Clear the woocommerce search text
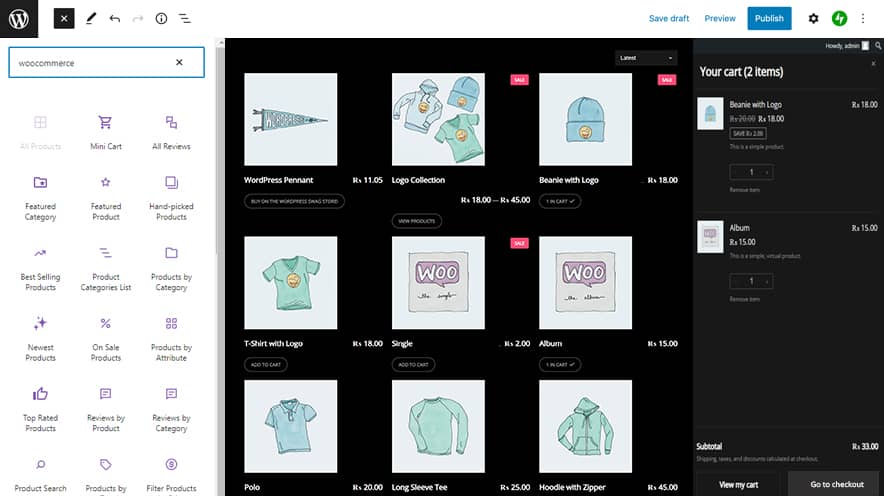The height and width of the screenshot is (496, 884). [179, 63]
